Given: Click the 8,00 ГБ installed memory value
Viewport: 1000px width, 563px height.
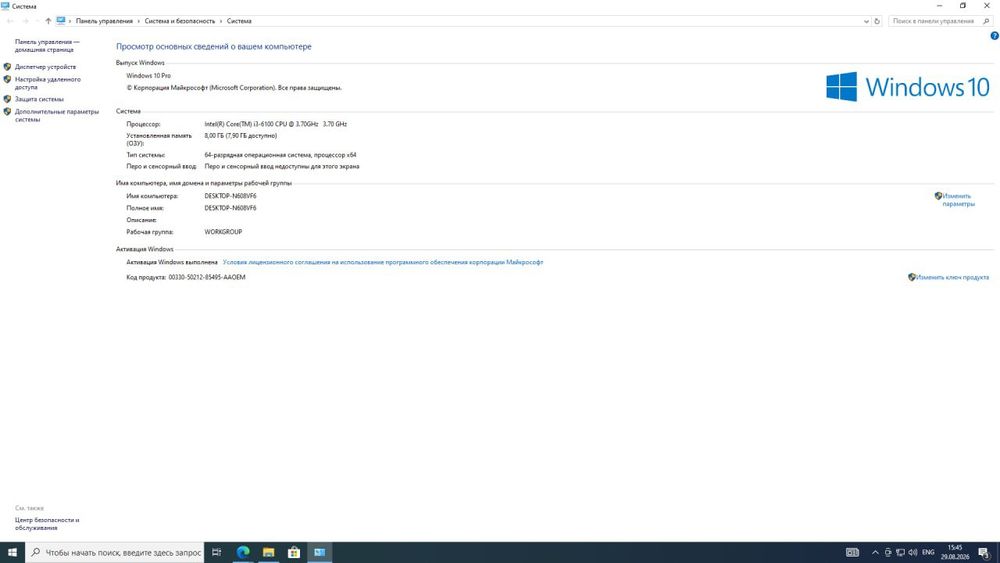Looking at the screenshot, I should 240,136.
